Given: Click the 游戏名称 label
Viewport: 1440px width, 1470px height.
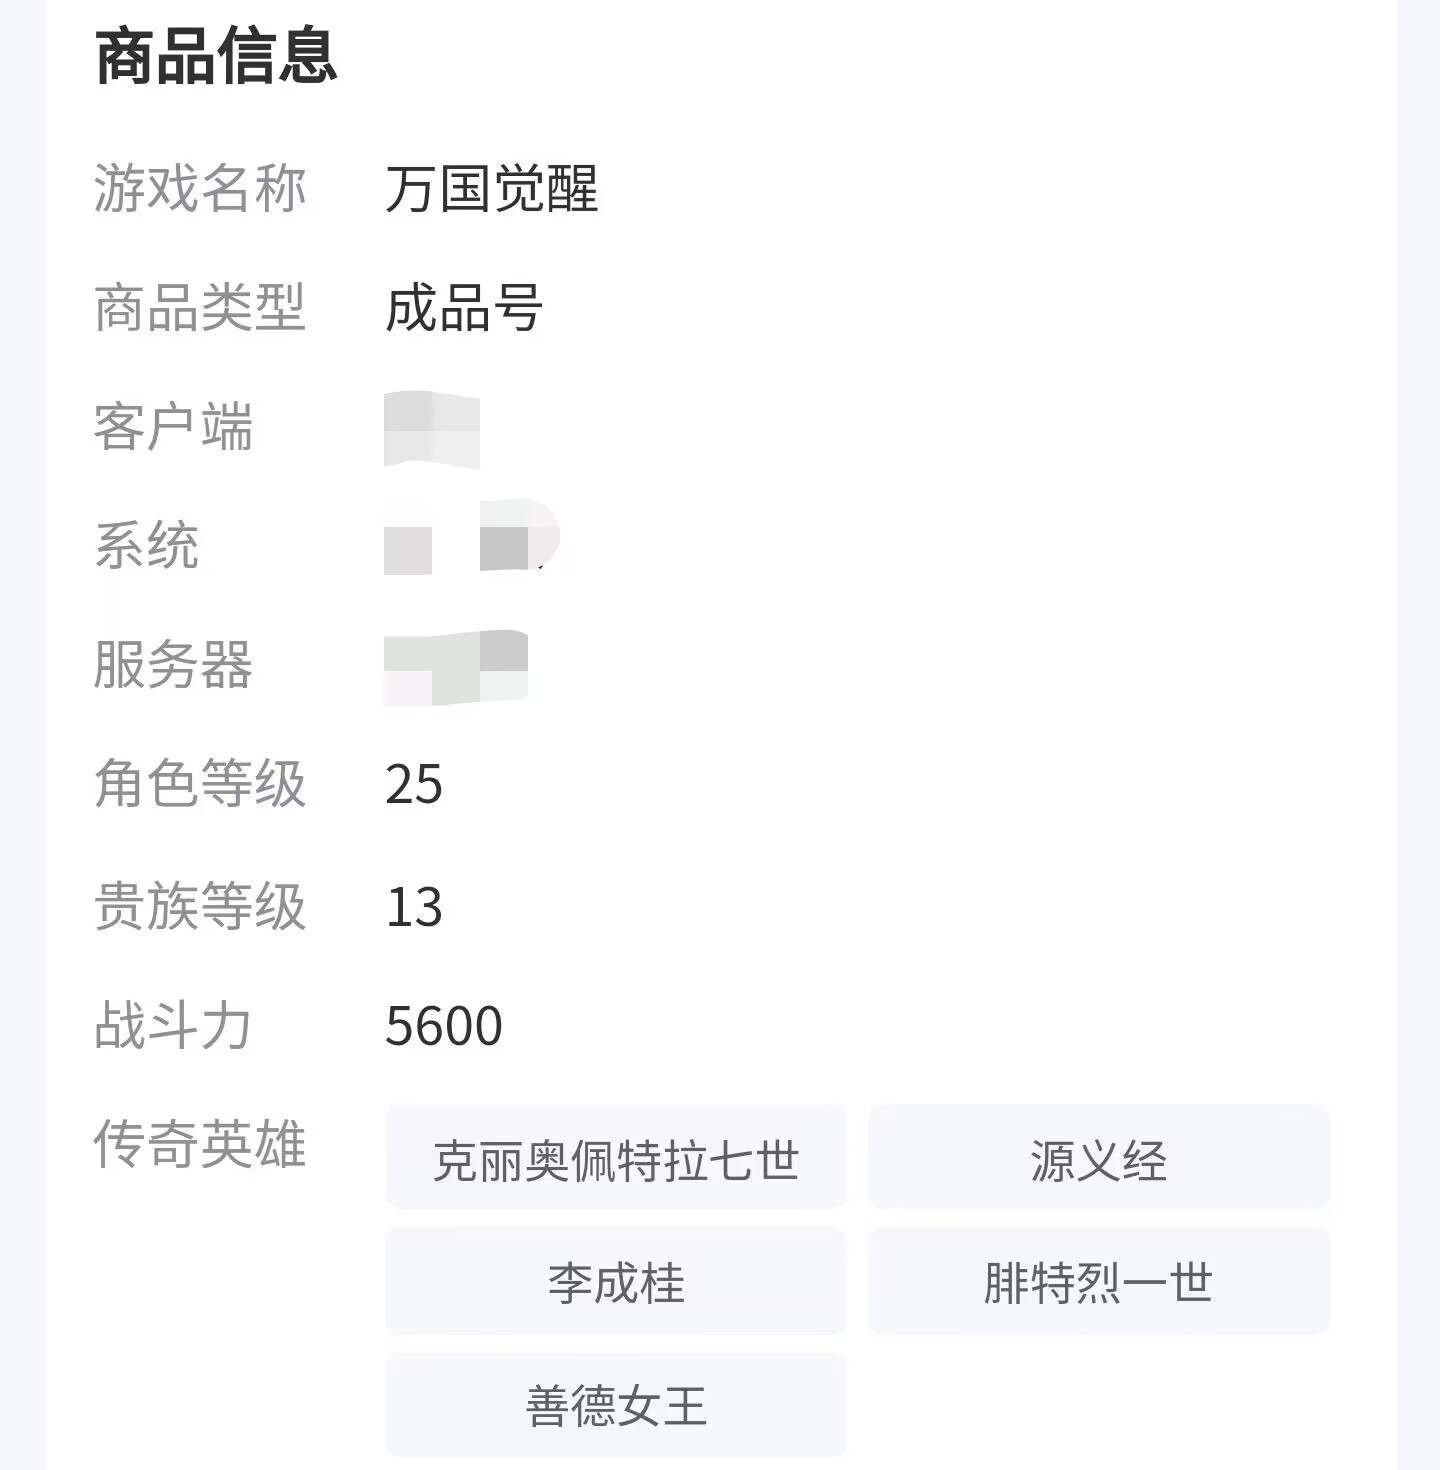Looking at the screenshot, I should [200, 188].
